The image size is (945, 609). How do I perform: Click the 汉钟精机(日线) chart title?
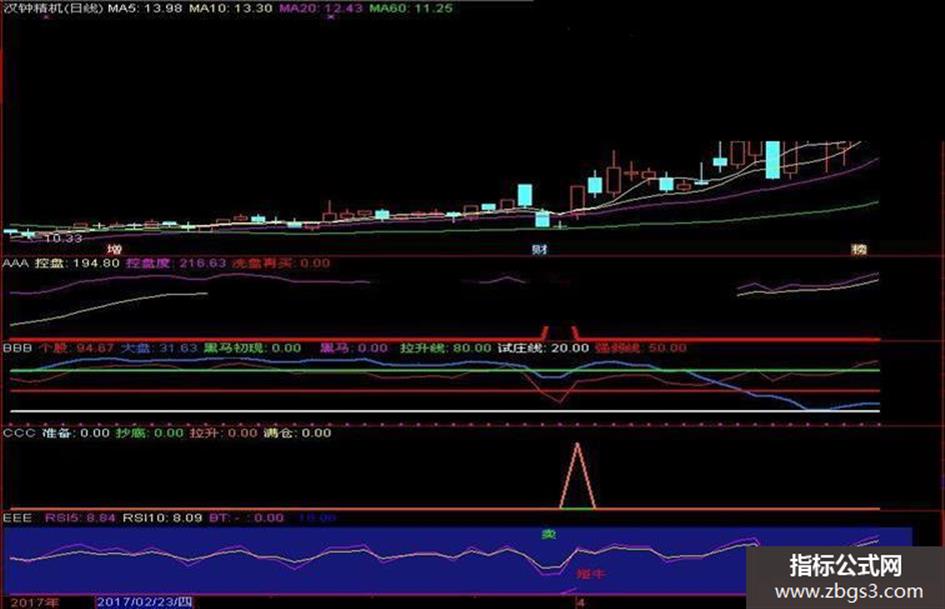click(53, 8)
